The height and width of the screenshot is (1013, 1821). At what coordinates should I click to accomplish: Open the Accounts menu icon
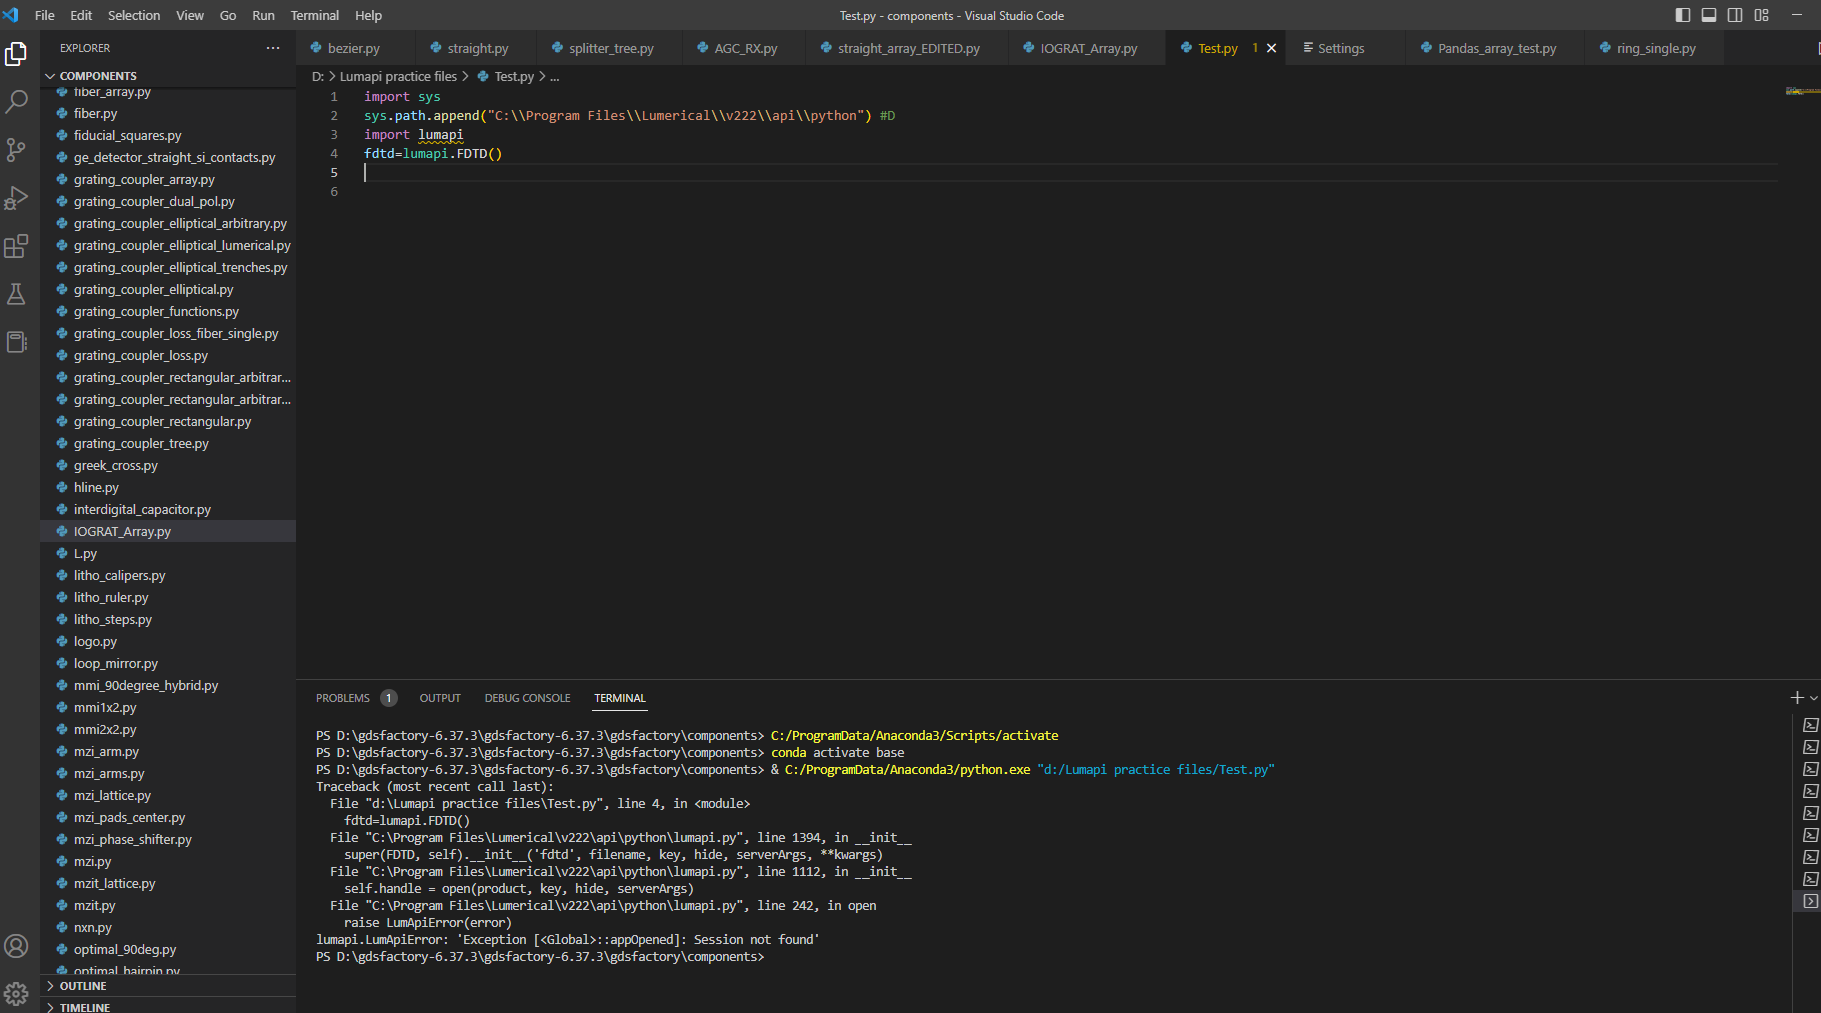coord(16,946)
